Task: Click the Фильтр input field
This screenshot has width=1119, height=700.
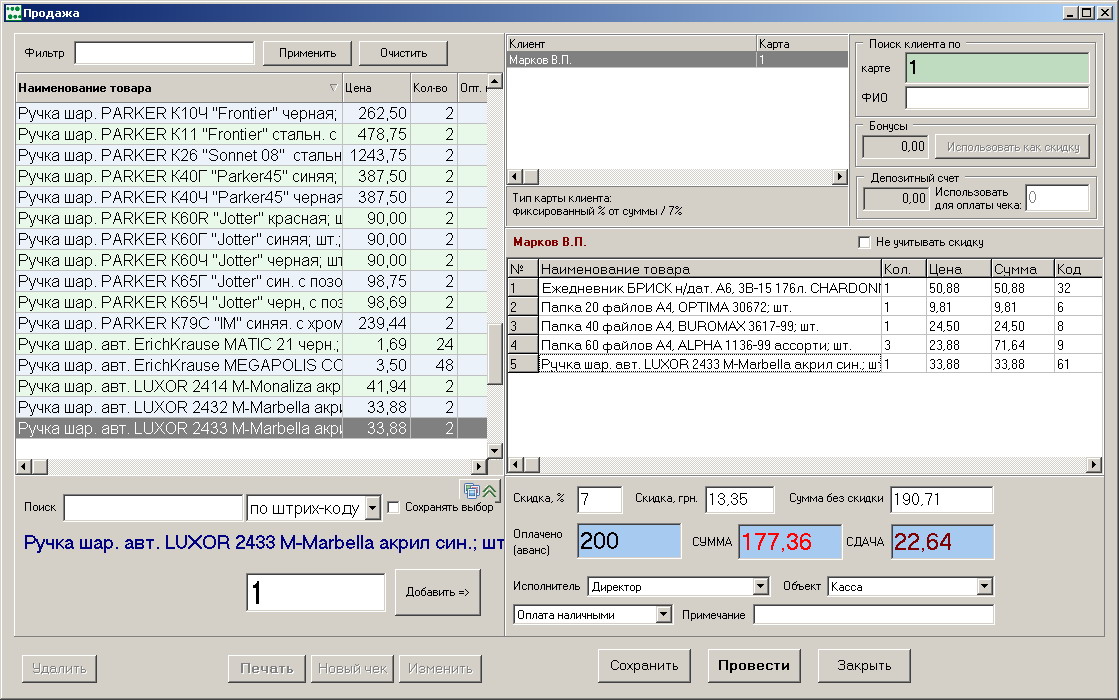Action: tap(164, 53)
